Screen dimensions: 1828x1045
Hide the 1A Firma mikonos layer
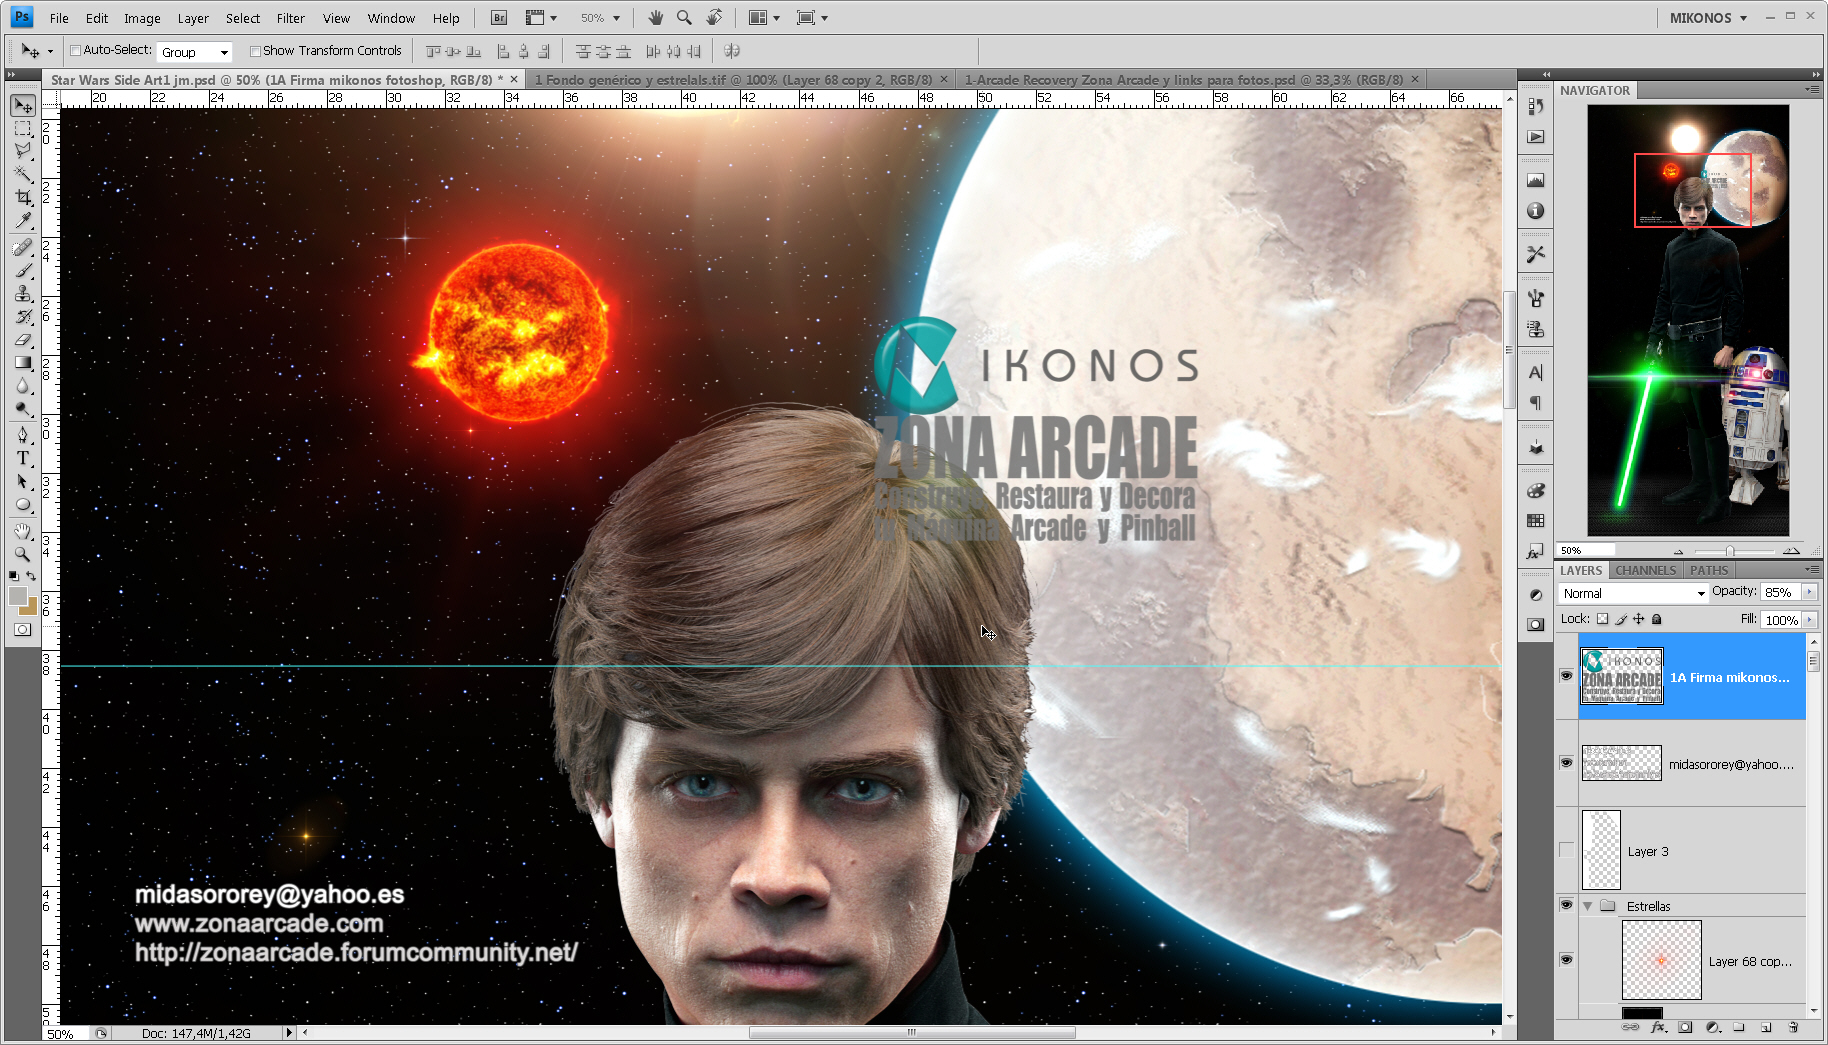(1566, 676)
